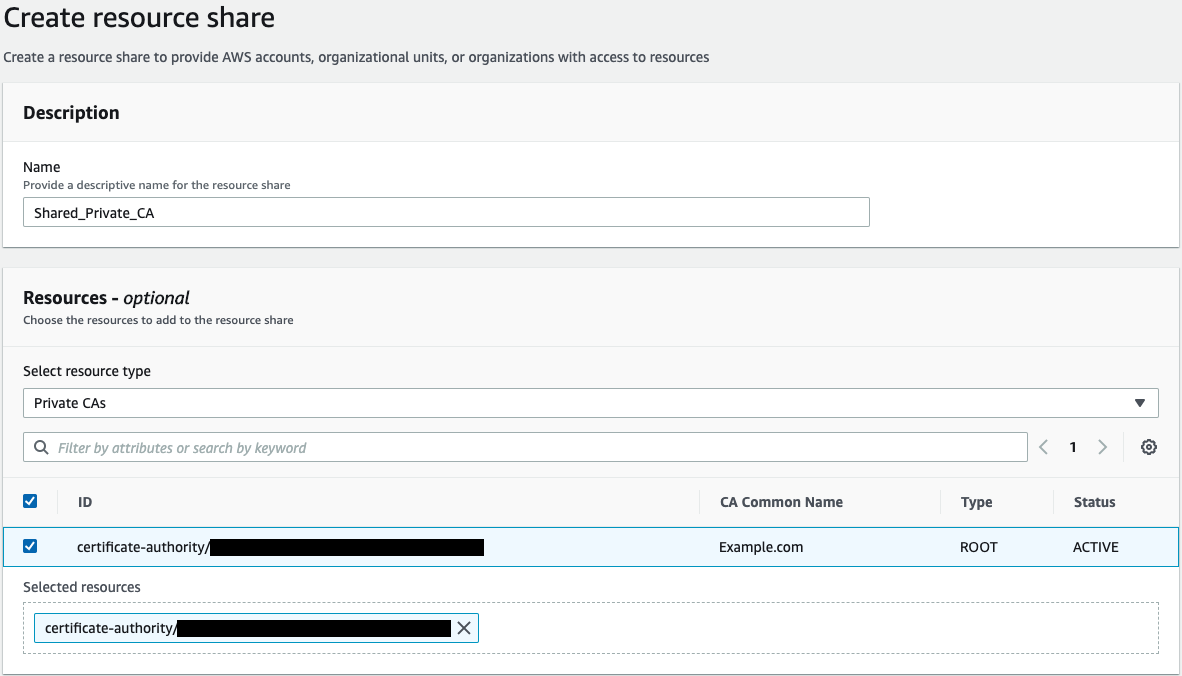Image resolution: width=1182 pixels, height=676 pixels.
Task: Click the ID column header
Action: click(x=84, y=501)
